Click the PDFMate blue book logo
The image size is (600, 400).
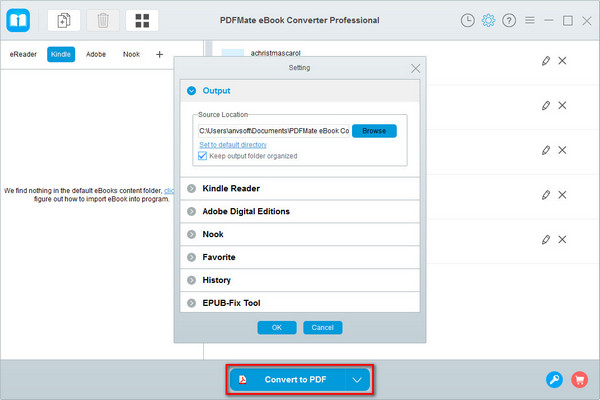(18, 20)
